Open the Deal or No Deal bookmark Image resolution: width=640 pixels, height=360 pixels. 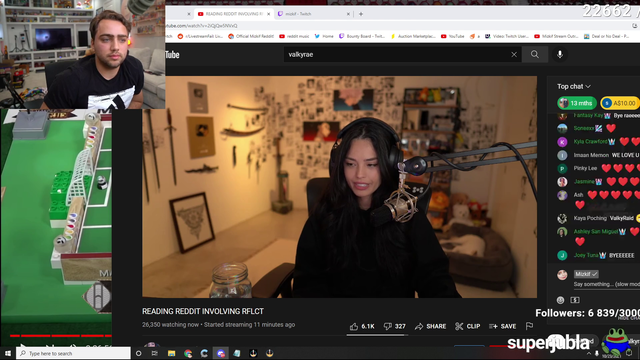point(607,36)
